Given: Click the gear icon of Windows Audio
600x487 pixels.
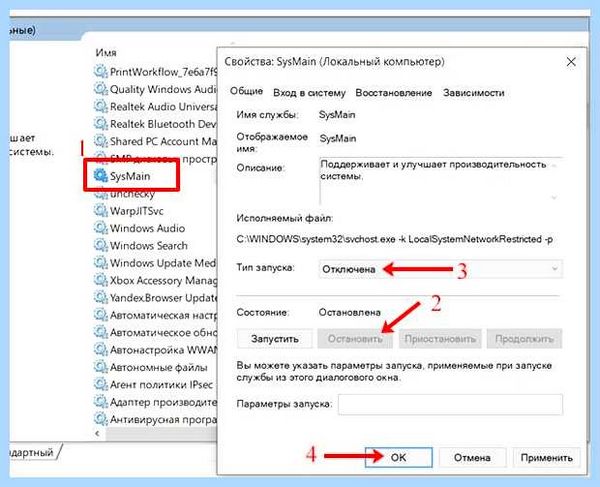Looking at the screenshot, I should [x=101, y=228].
